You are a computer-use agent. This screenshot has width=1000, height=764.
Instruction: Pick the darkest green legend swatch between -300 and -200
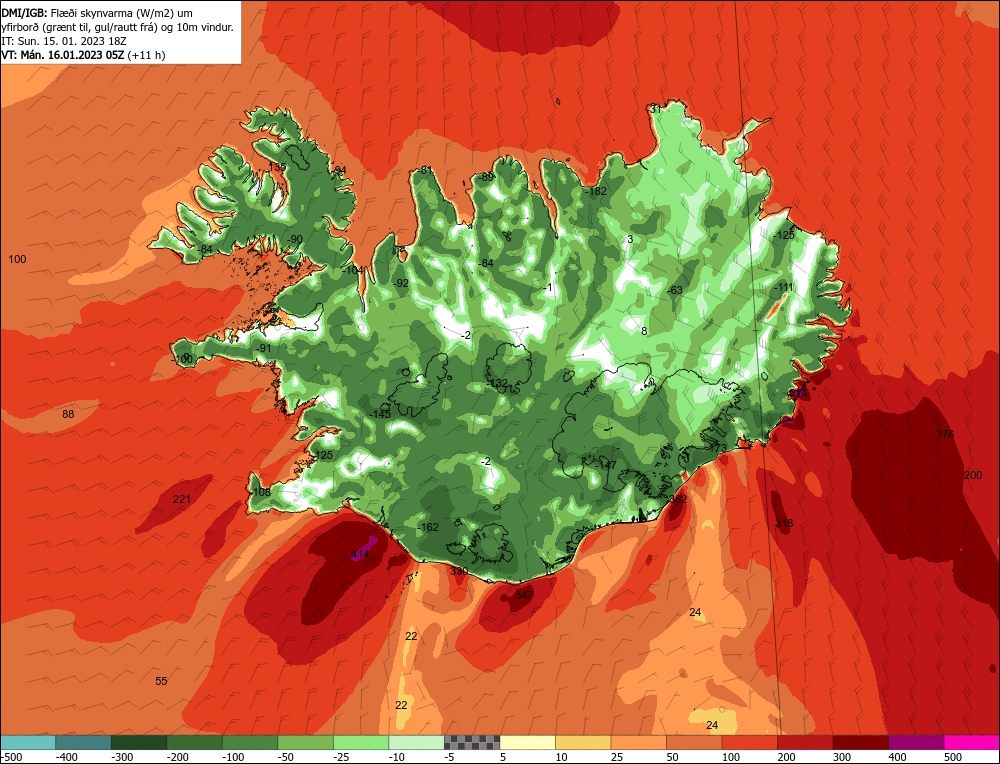coord(139,742)
